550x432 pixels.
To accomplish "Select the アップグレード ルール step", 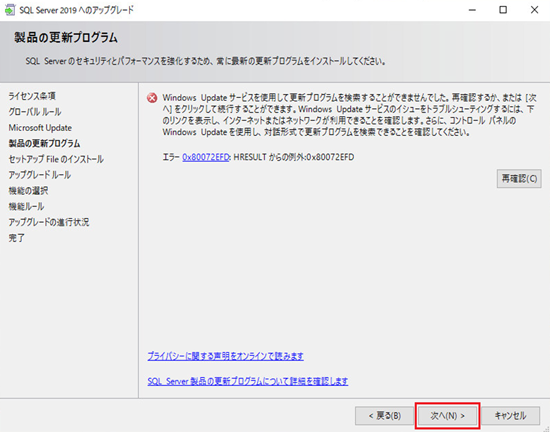I will tap(40, 175).
